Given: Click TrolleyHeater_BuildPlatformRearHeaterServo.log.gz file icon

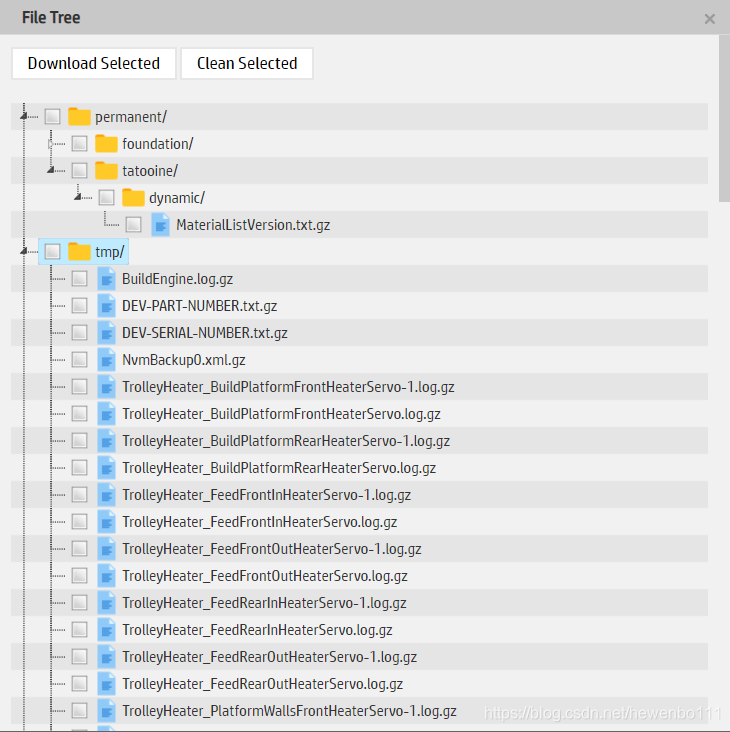Looking at the screenshot, I should tap(106, 468).
